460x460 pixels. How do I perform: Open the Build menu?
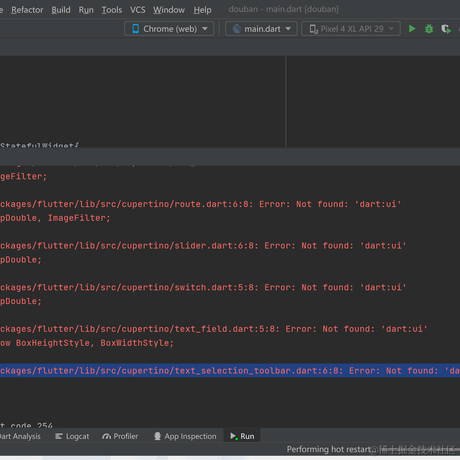[x=61, y=10]
